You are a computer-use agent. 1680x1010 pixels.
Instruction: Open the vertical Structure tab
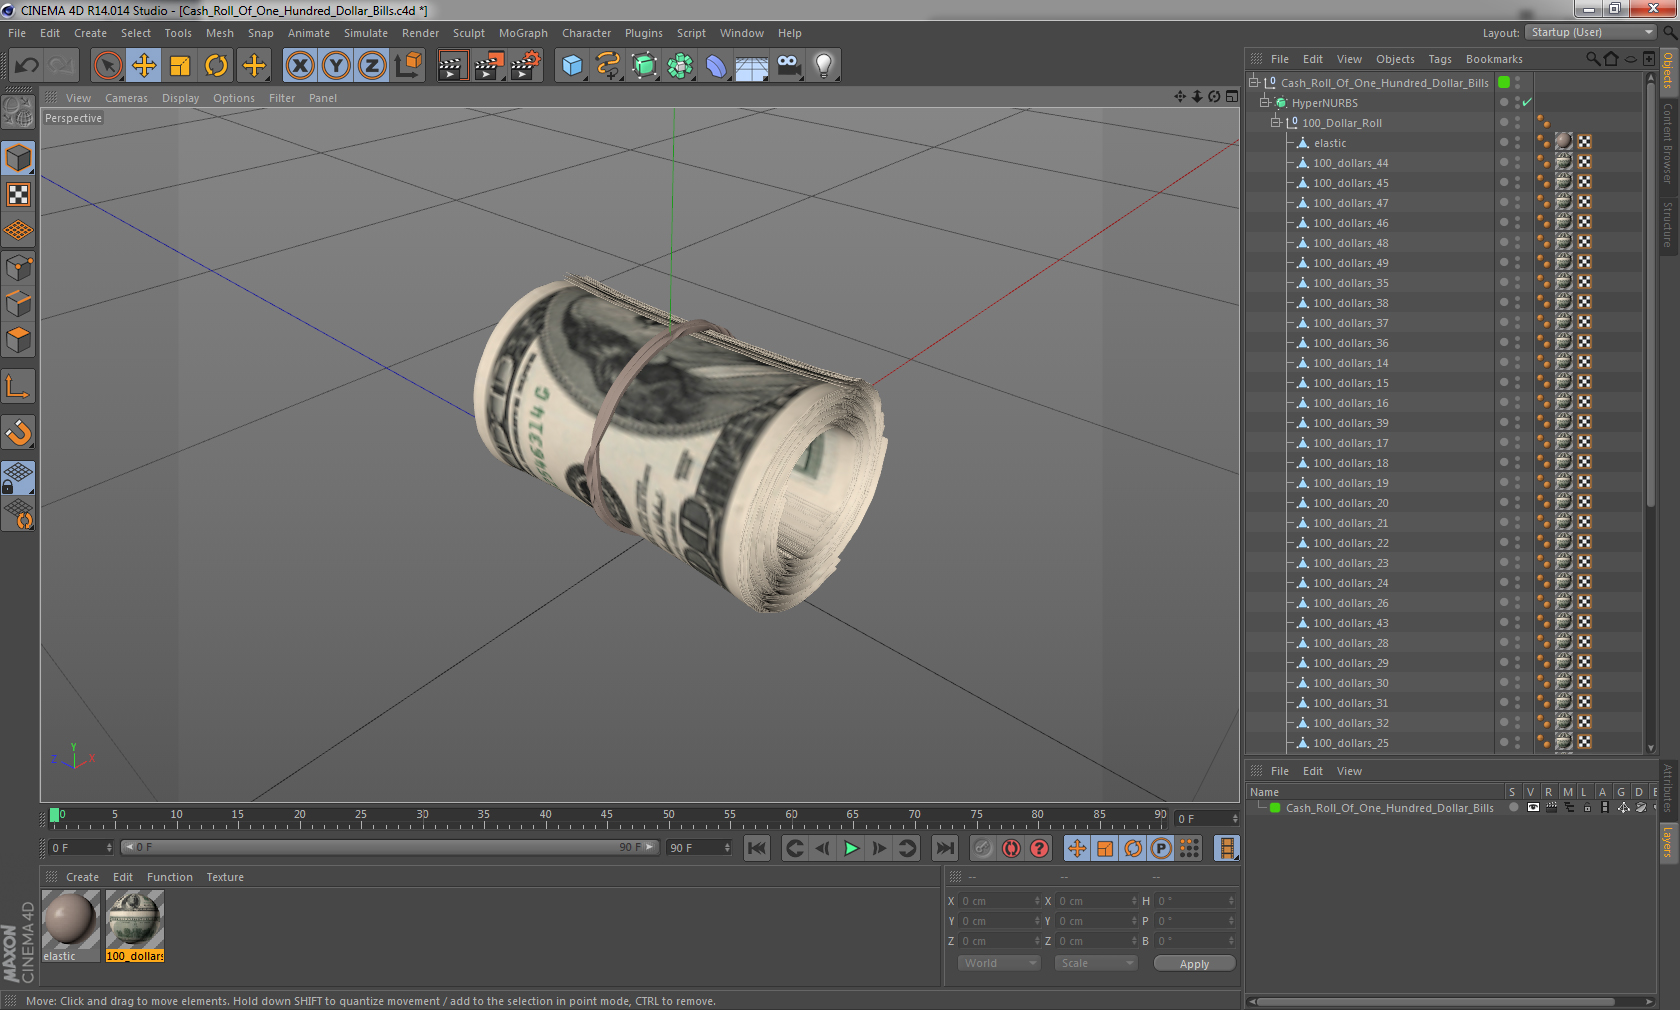[x=1668, y=224]
